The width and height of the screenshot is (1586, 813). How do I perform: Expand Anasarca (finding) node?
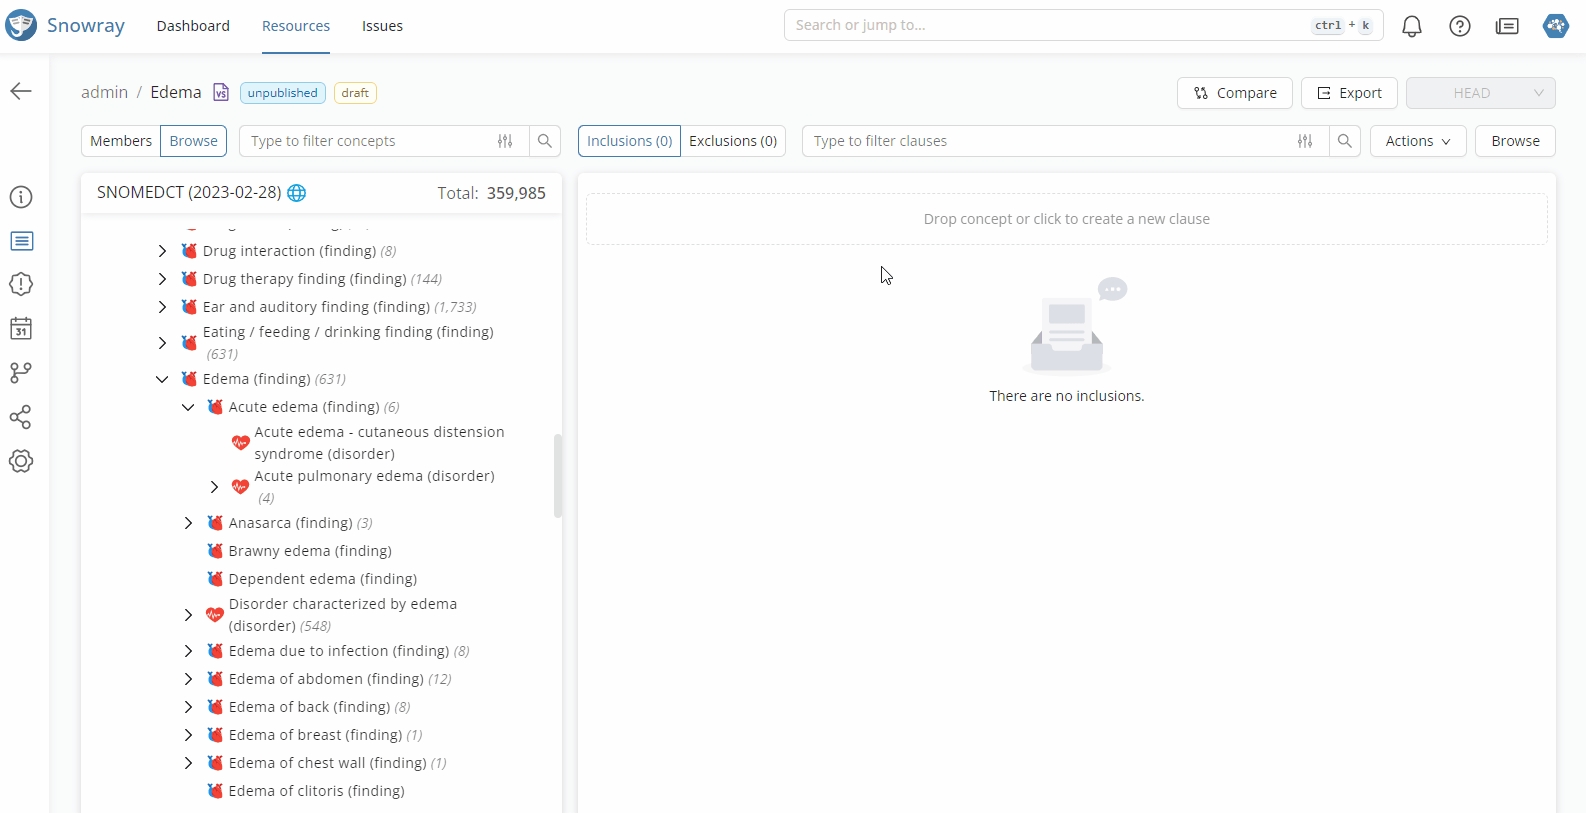coord(188,523)
